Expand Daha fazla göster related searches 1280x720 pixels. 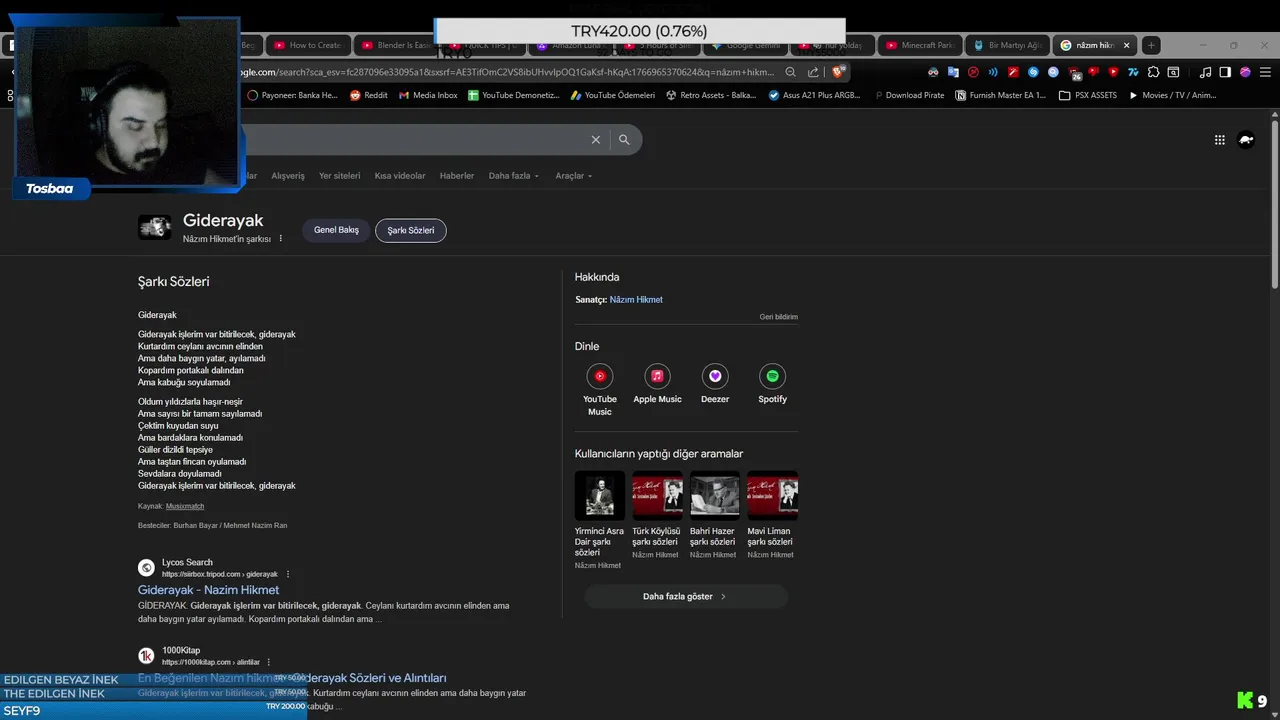pyautogui.click(x=686, y=597)
